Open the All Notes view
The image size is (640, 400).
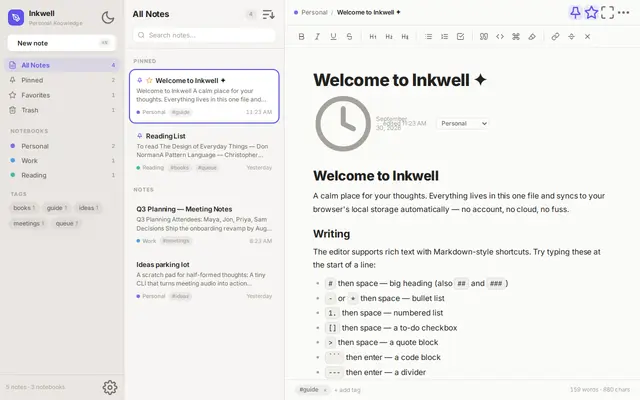pos(62,65)
